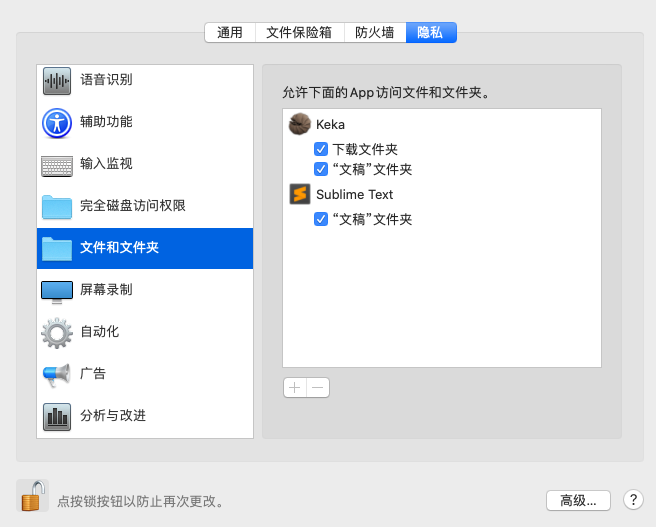Click the Sublime Text app name
Viewport: 656px width, 527px height.
coord(355,194)
